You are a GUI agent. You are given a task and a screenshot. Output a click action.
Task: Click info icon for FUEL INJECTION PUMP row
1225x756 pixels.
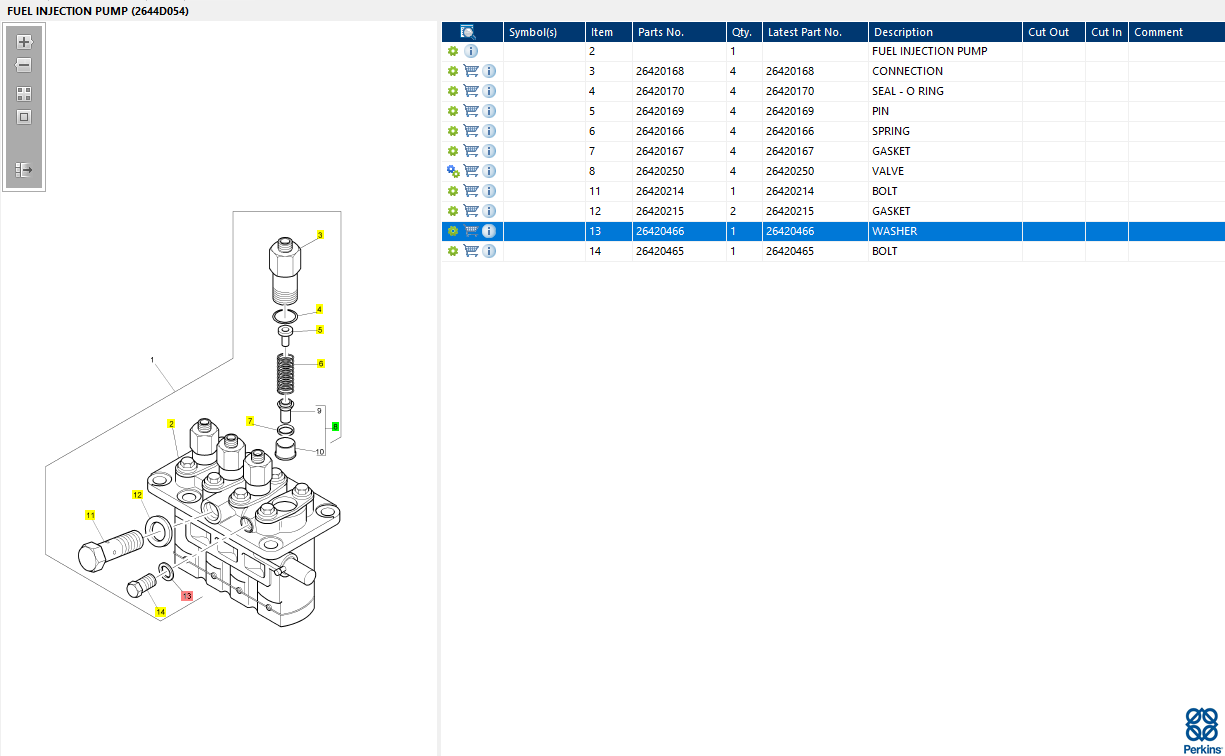coord(471,51)
